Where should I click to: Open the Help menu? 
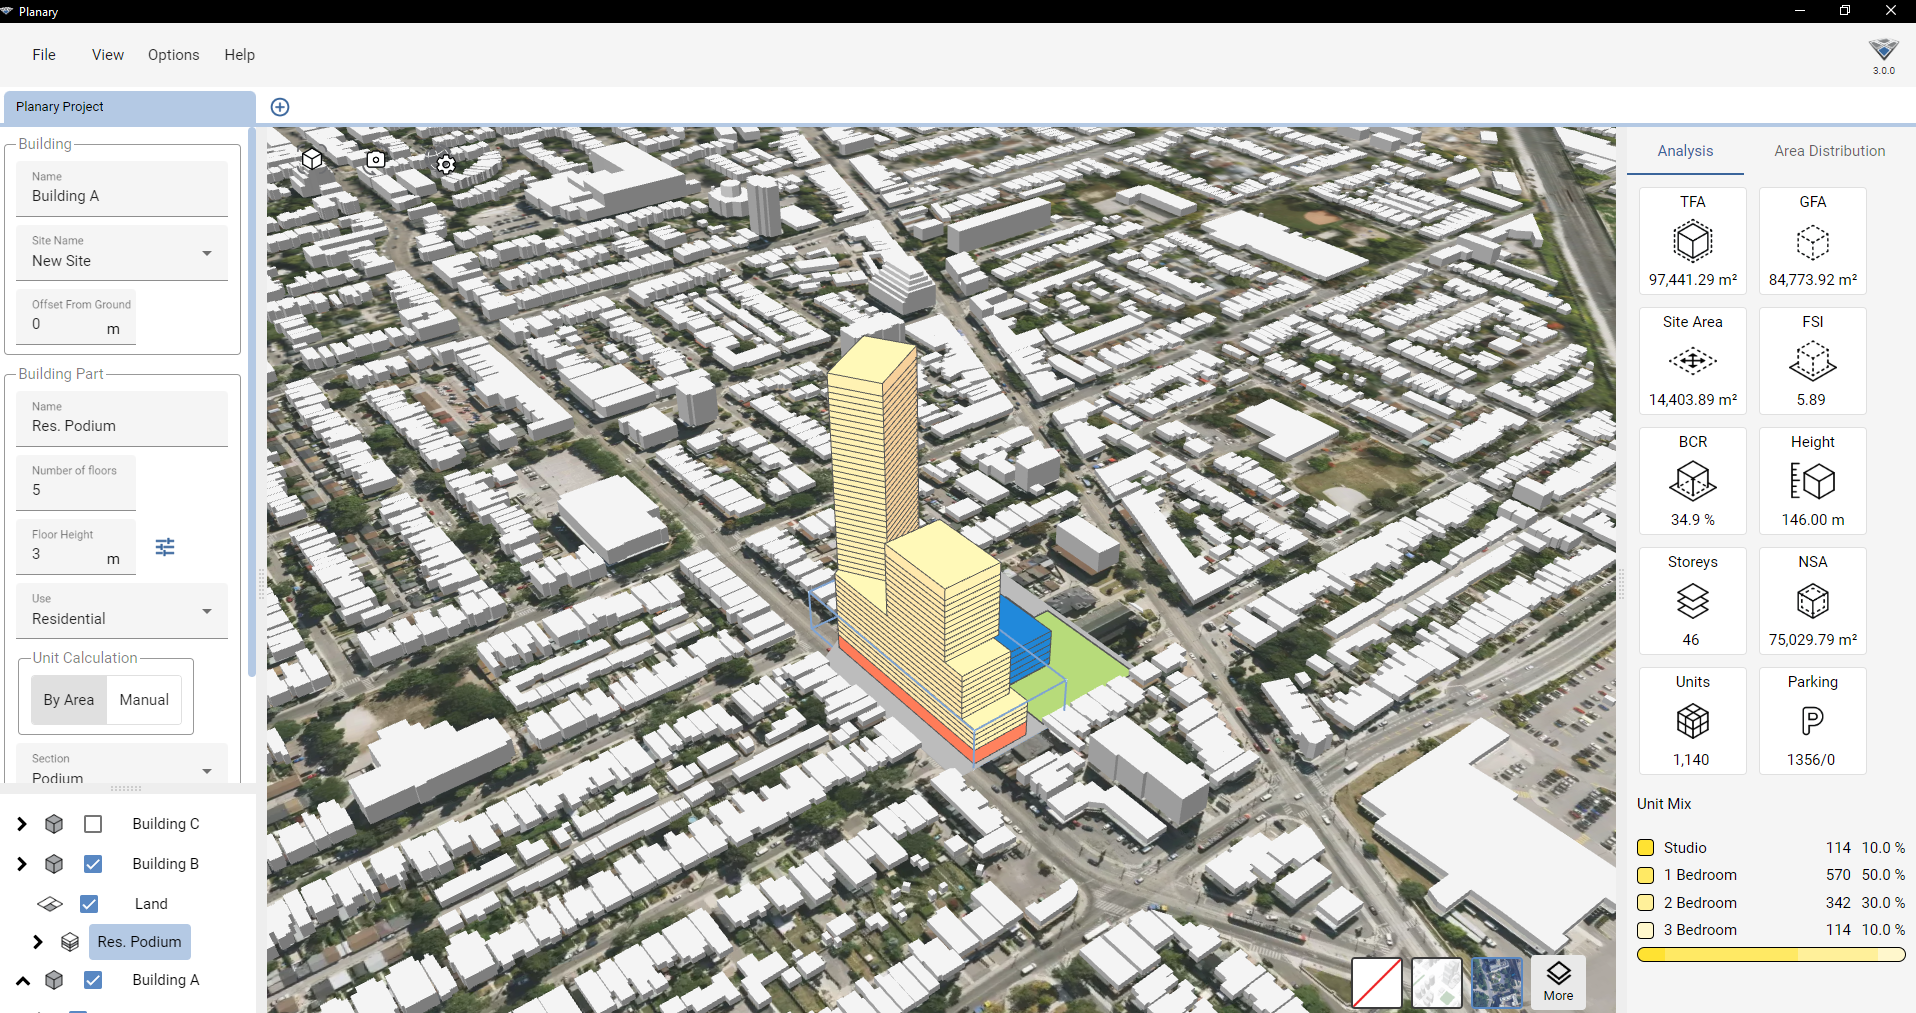pos(240,55)
